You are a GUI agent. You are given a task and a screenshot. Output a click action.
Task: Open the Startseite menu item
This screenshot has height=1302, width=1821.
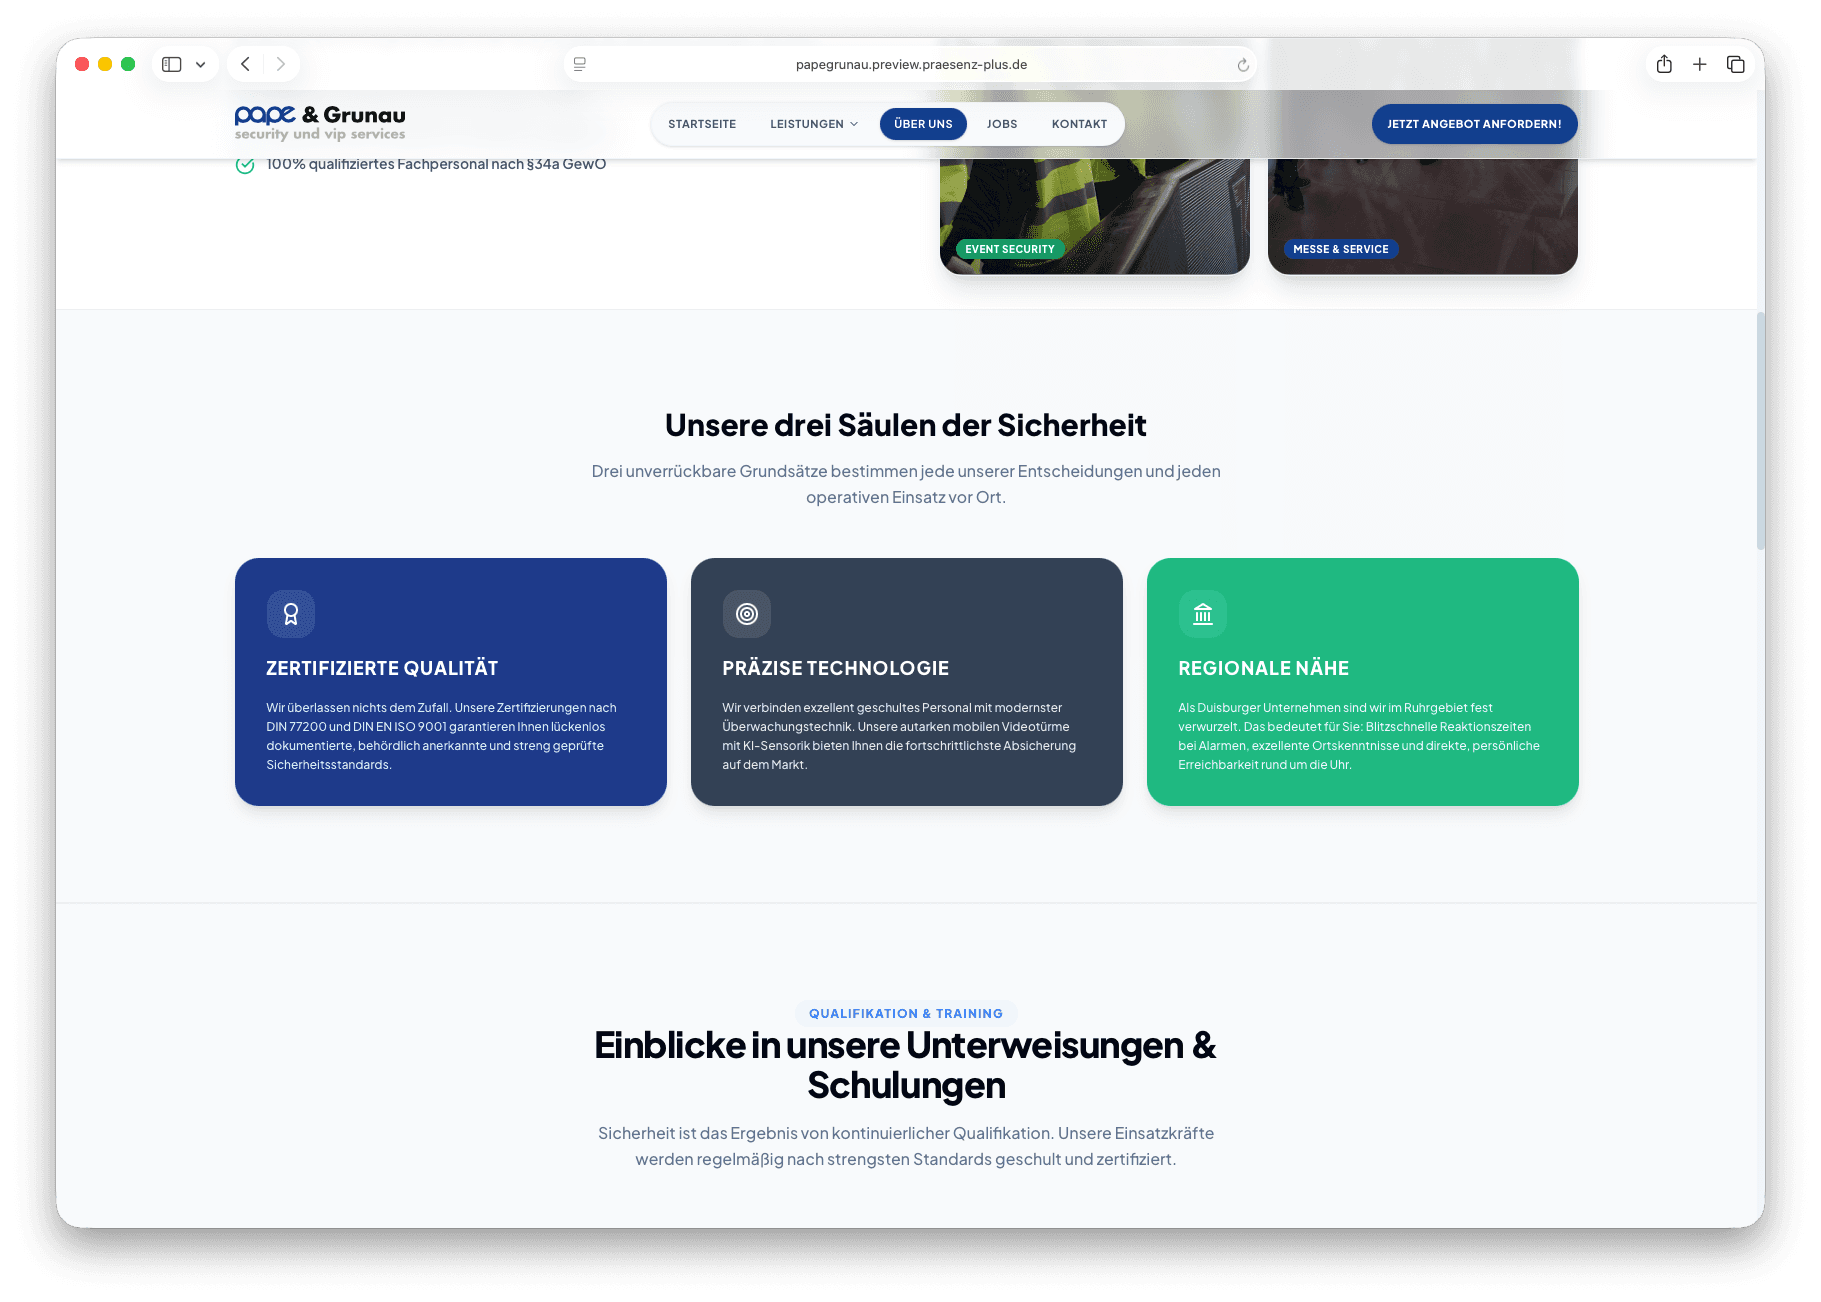pos(702,124)
